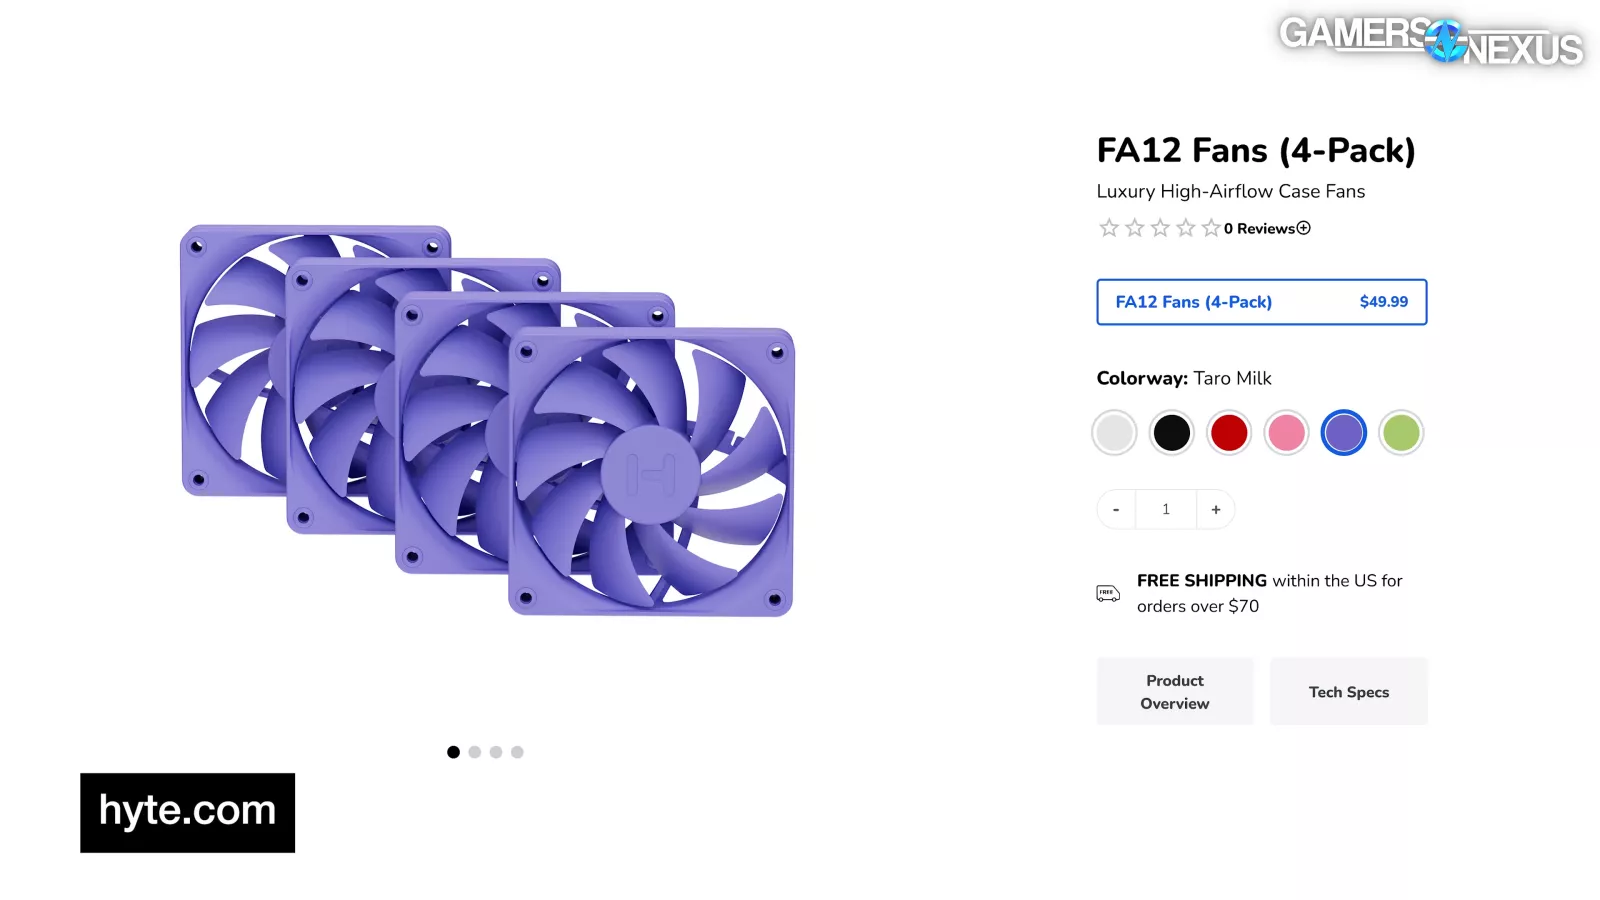
Task: Click the fifth empty rating star
Action: point(1211,228)
